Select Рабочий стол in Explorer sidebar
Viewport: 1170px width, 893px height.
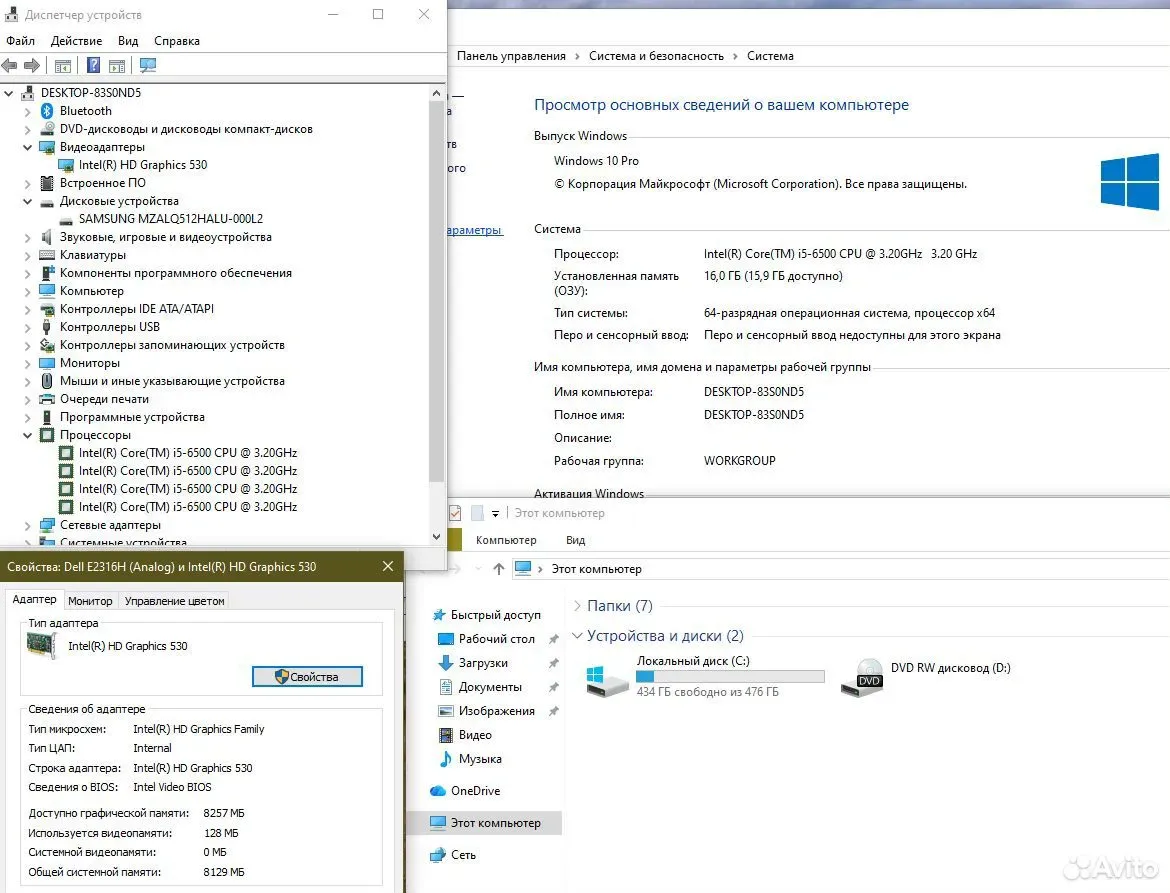tap(497, 639)
